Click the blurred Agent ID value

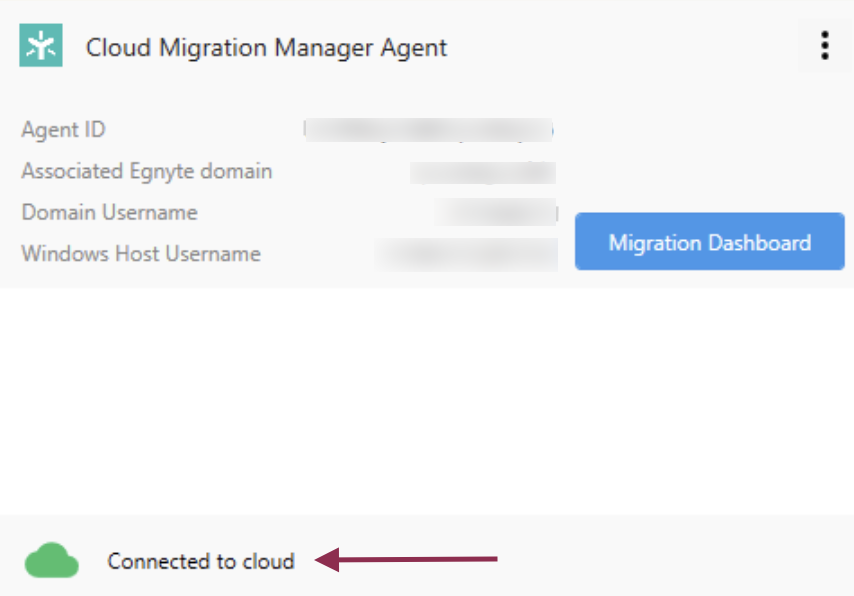(x=427, y=130)
